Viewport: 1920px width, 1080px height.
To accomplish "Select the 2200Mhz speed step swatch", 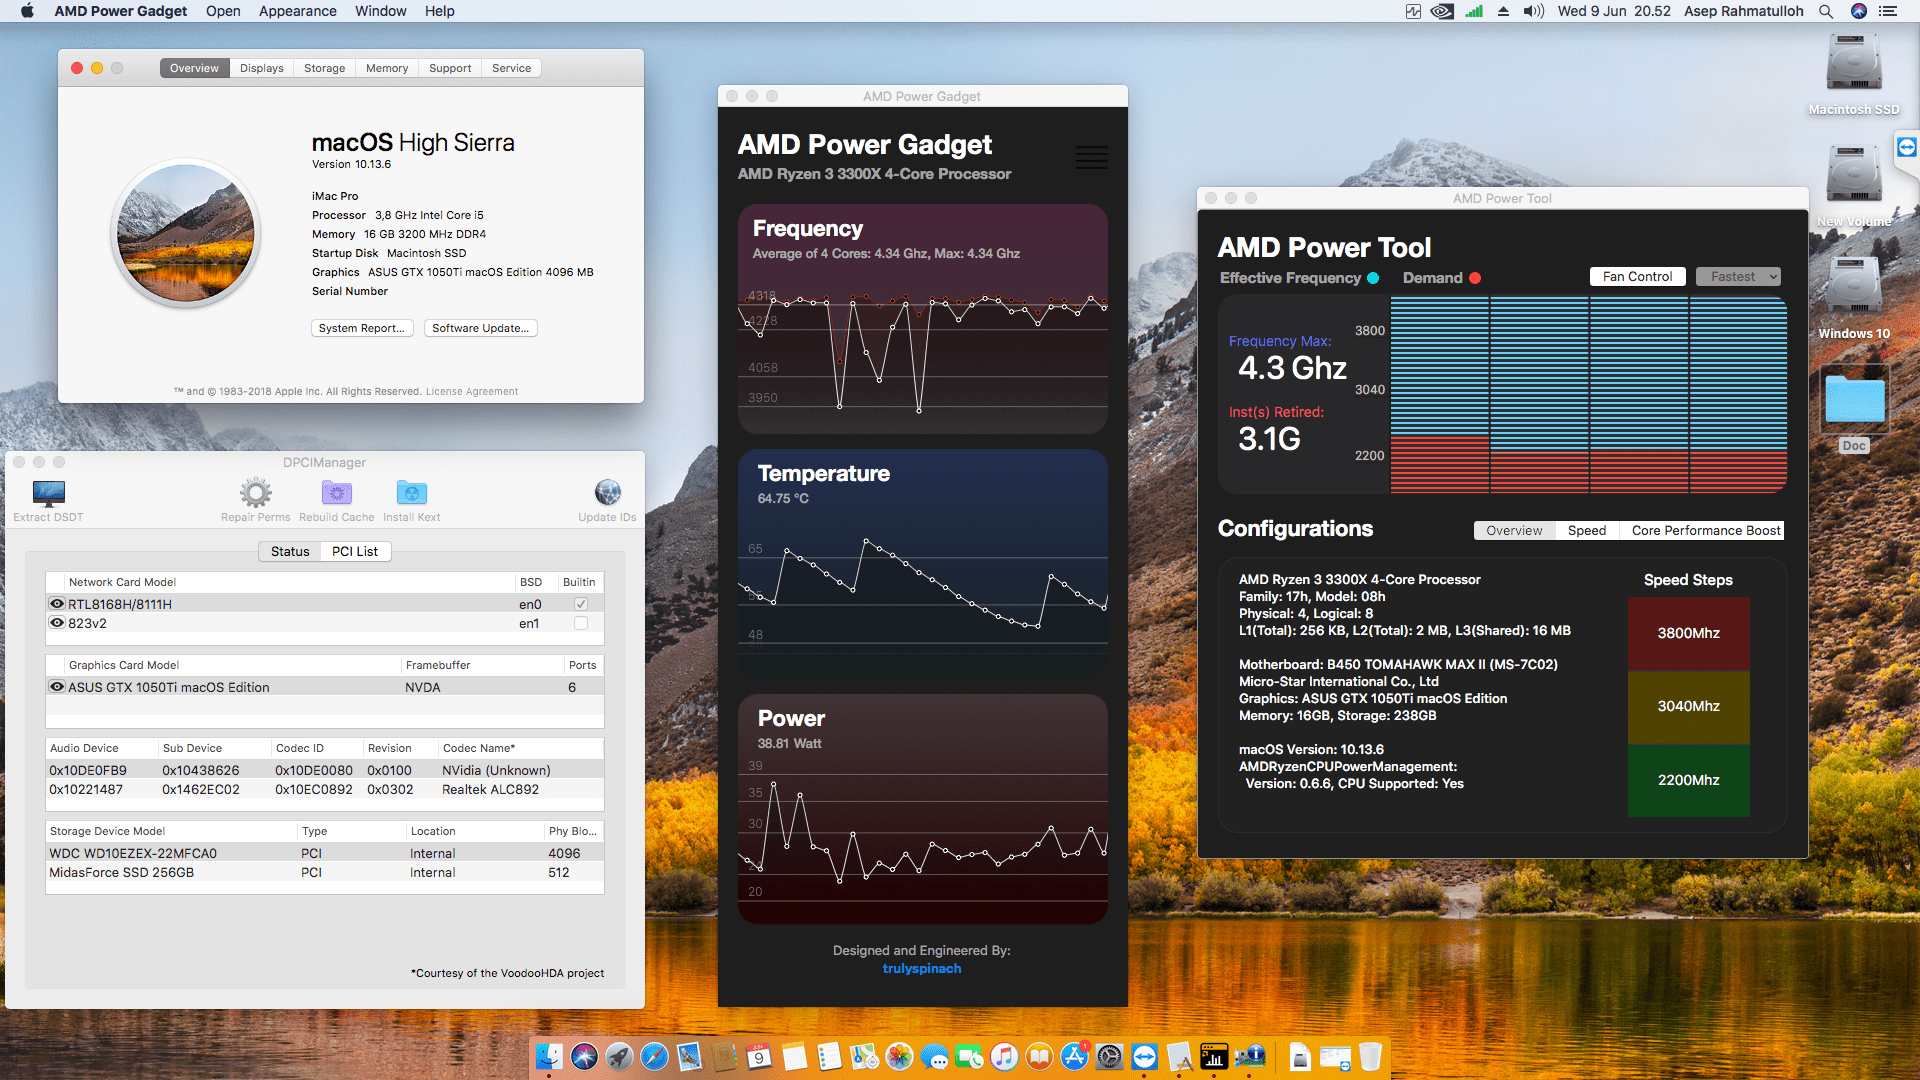I will coord(1688,780).
